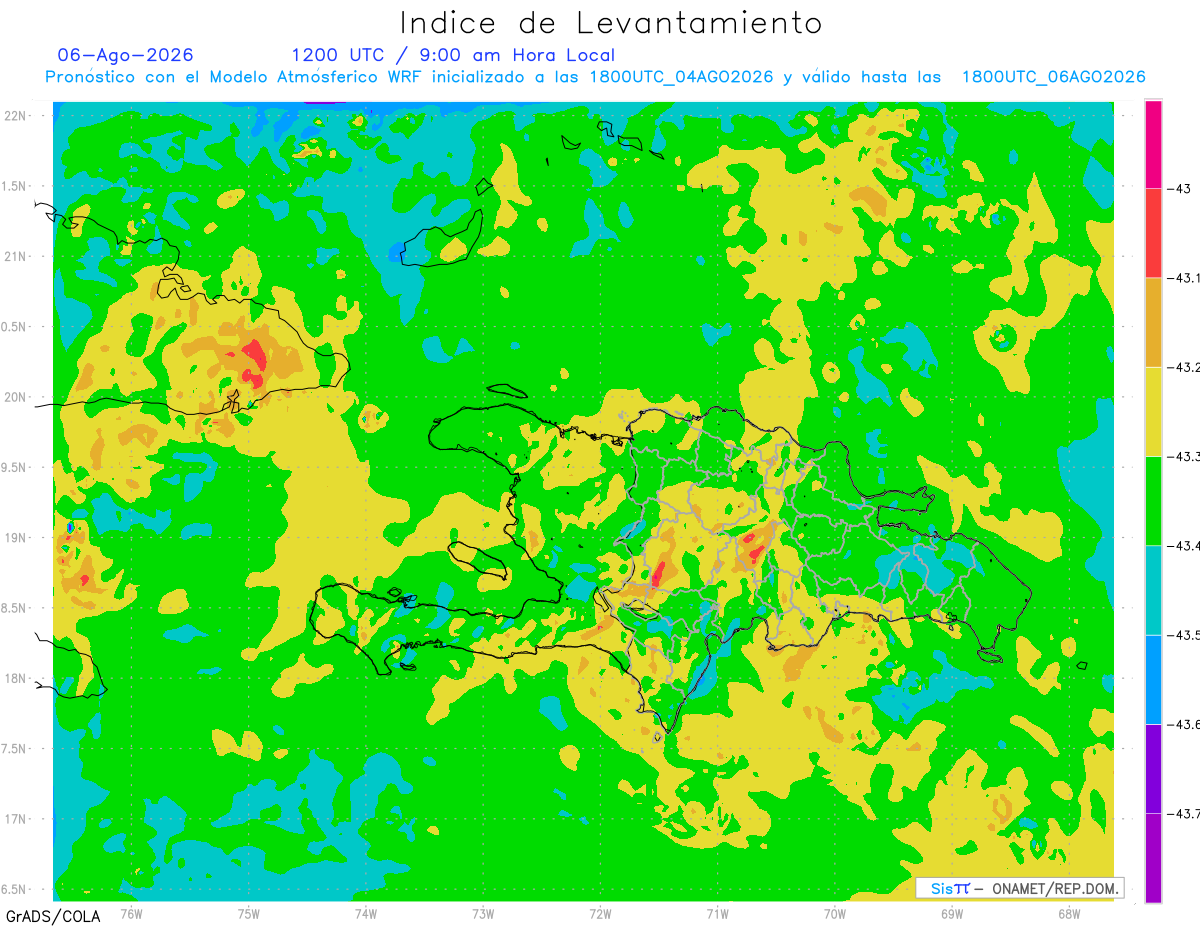The image size is (1200, 927).
Task: Click the '76W' longitude label
Action: click(x=132, y=913)
